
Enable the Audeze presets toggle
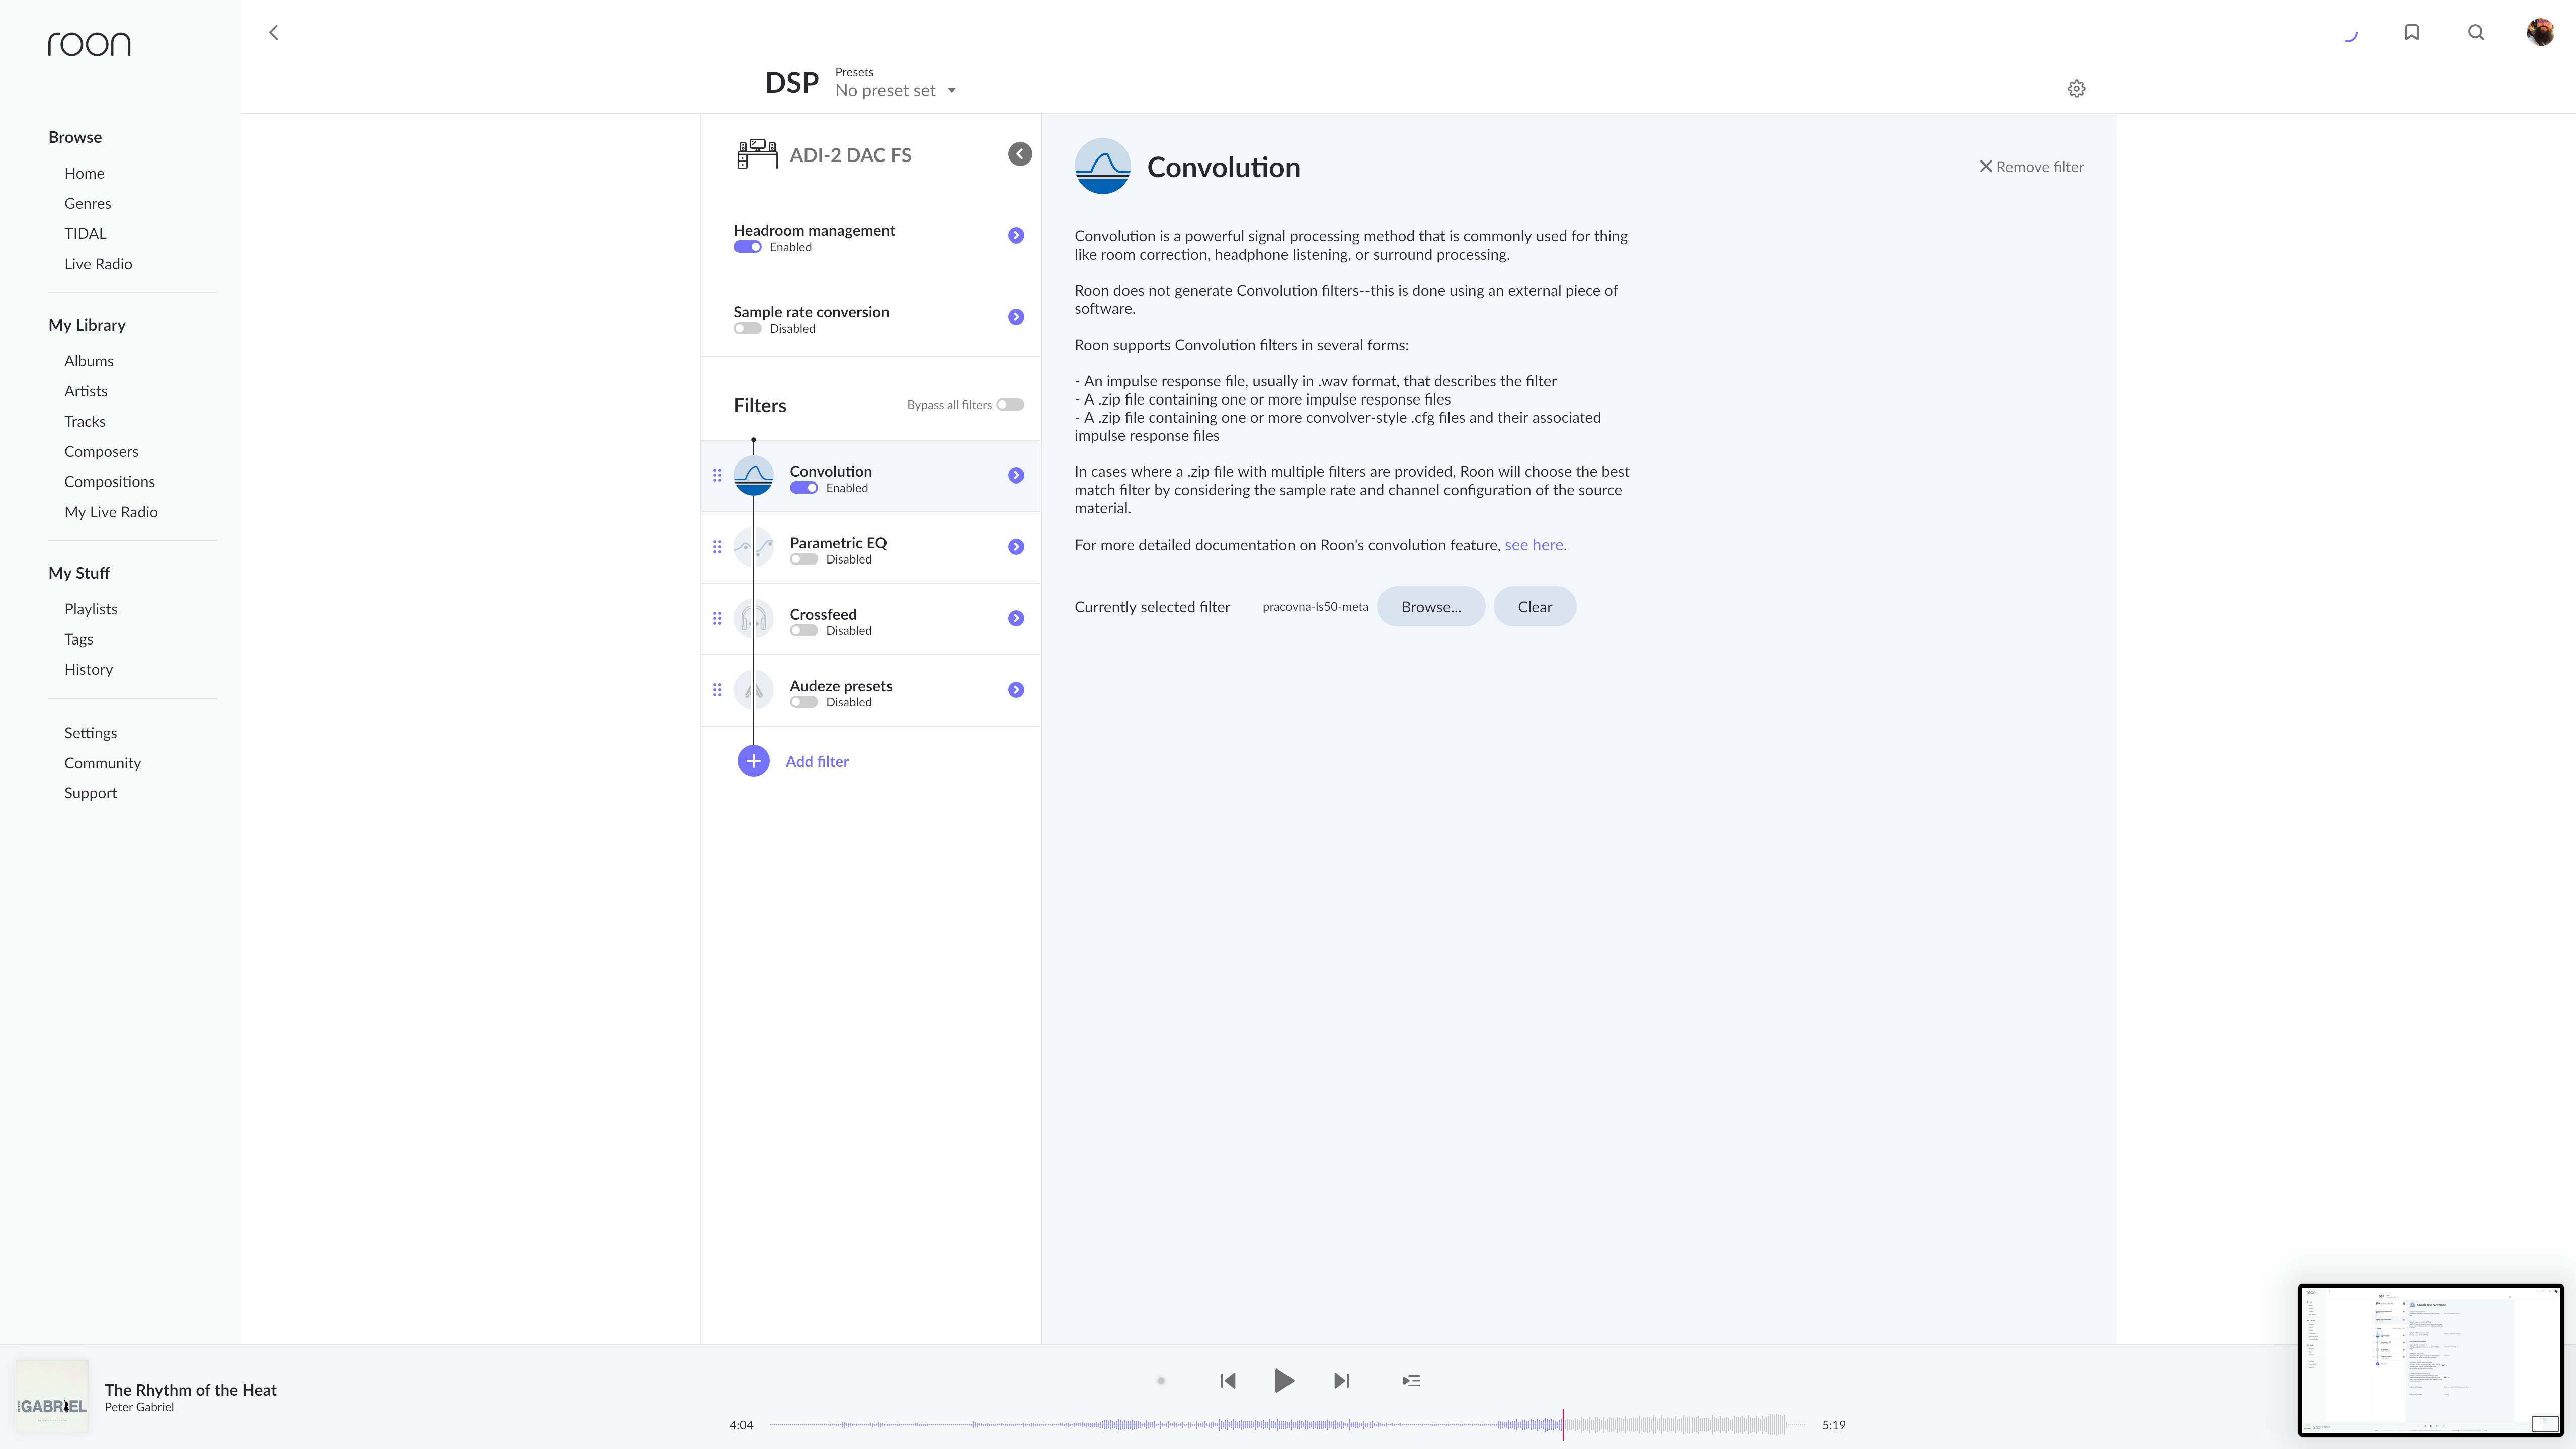pyautogui.click(x=803, y=702)
